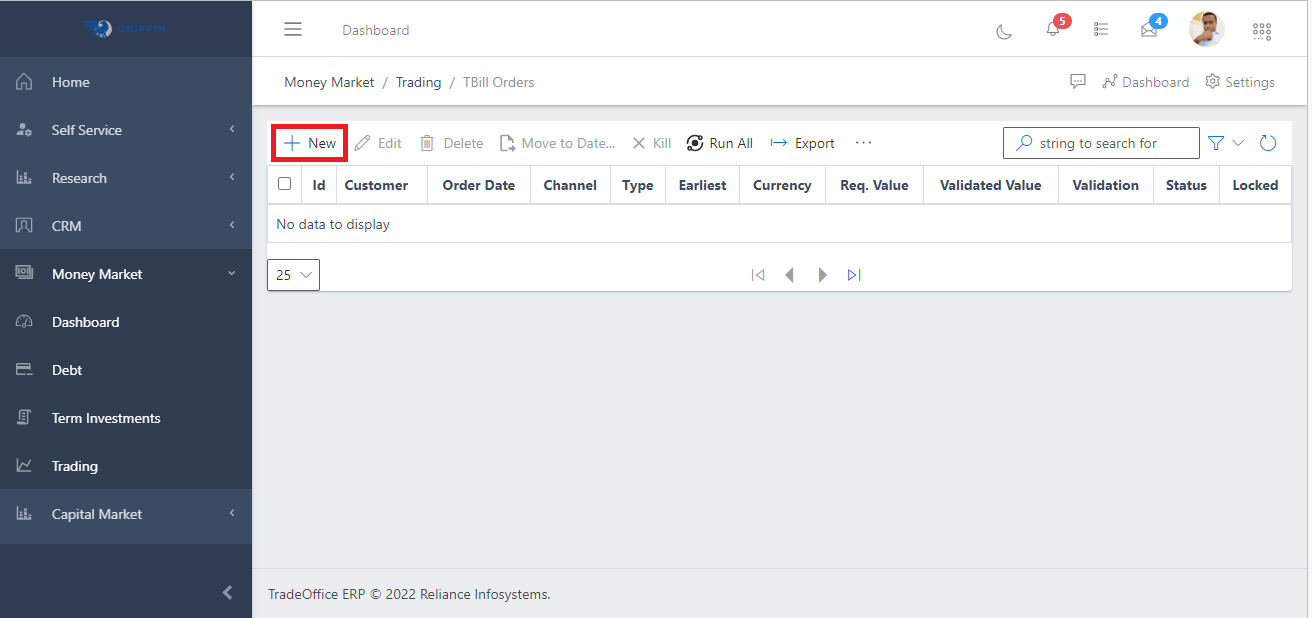Click the task list icon in header

pos(1101,30)
